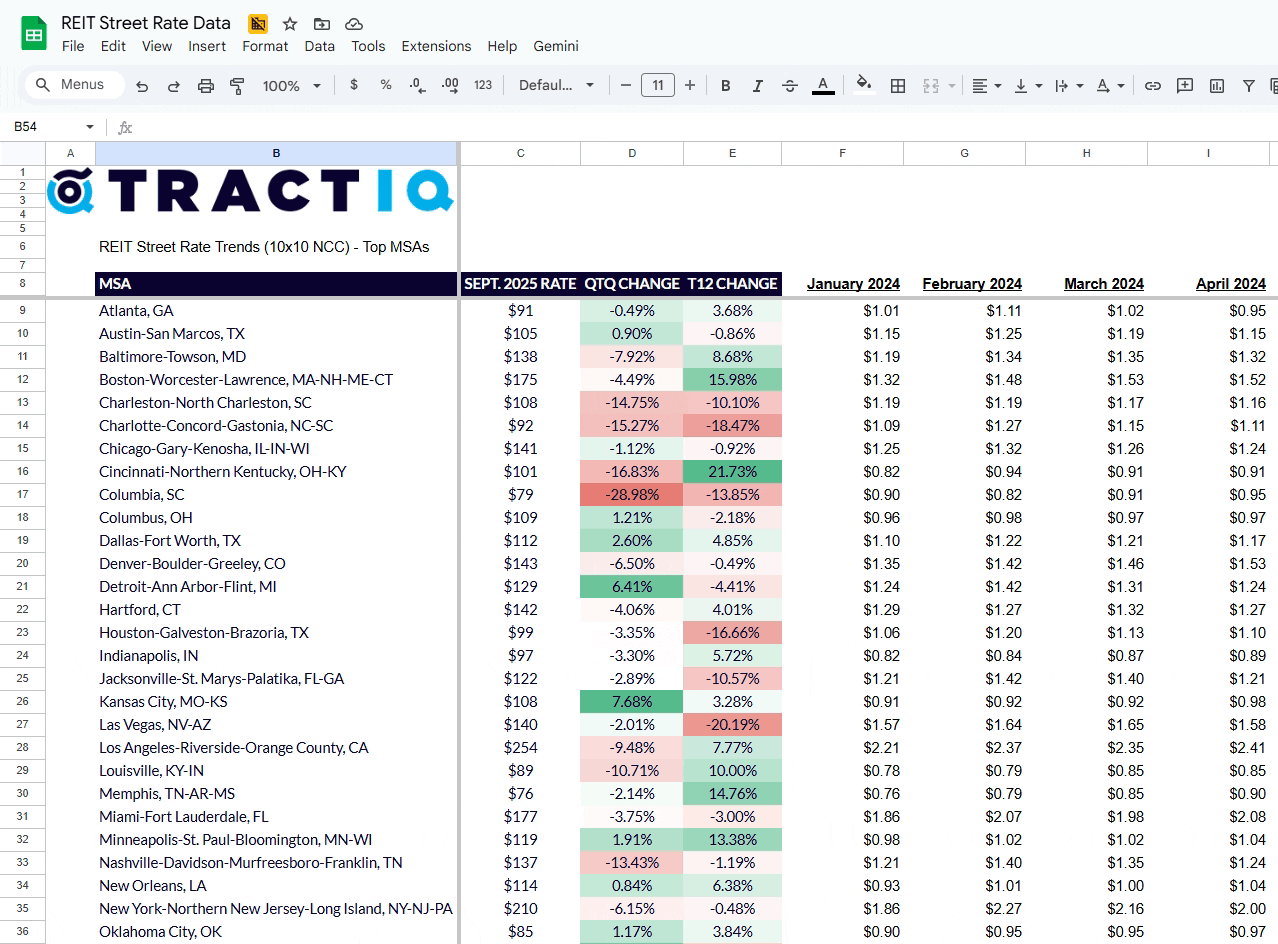Open the Default font family dropdown
Screen dimensions: 1278x944
point(556,86)
